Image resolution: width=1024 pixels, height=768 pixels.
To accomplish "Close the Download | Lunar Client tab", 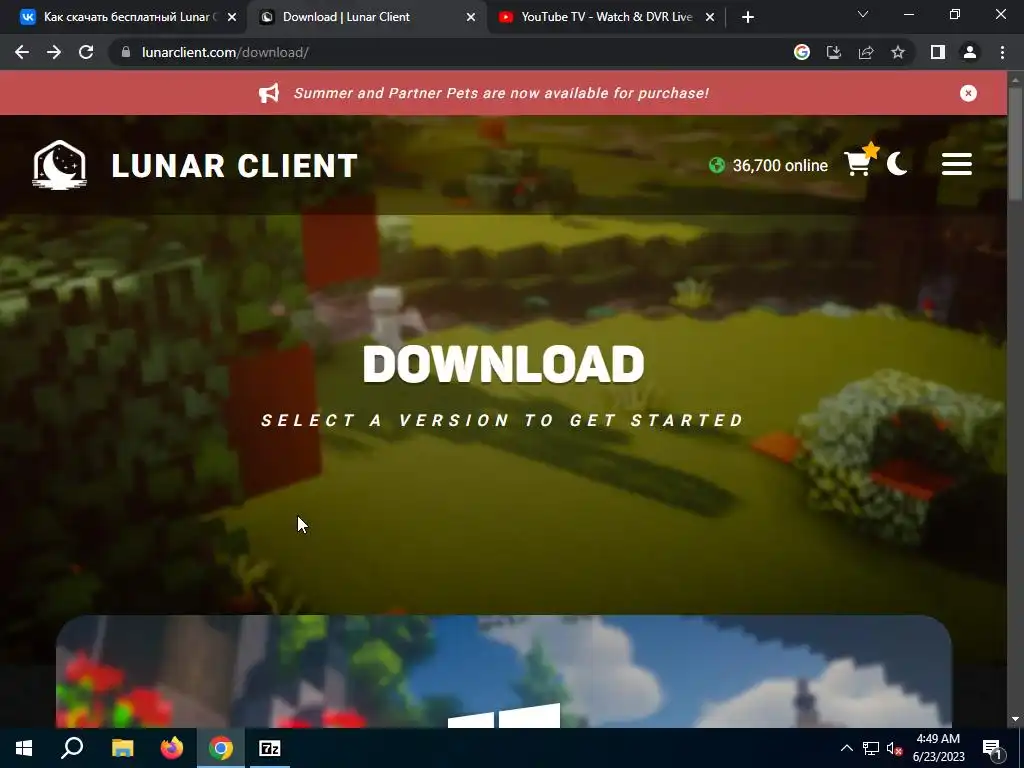I will [x=471, y=18].
